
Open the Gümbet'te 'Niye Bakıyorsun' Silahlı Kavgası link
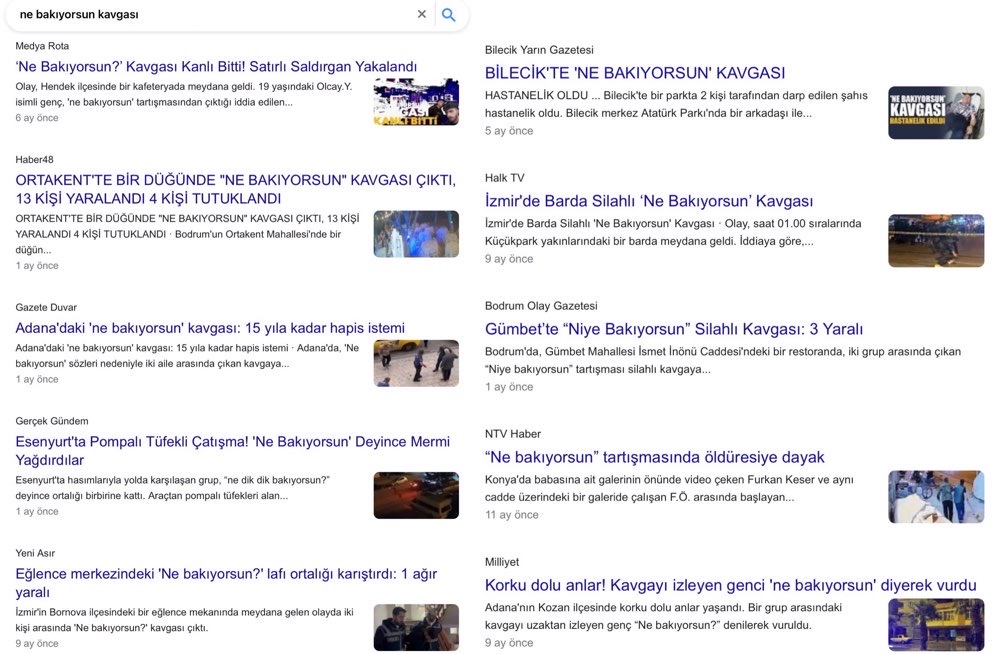pos(674,329)
